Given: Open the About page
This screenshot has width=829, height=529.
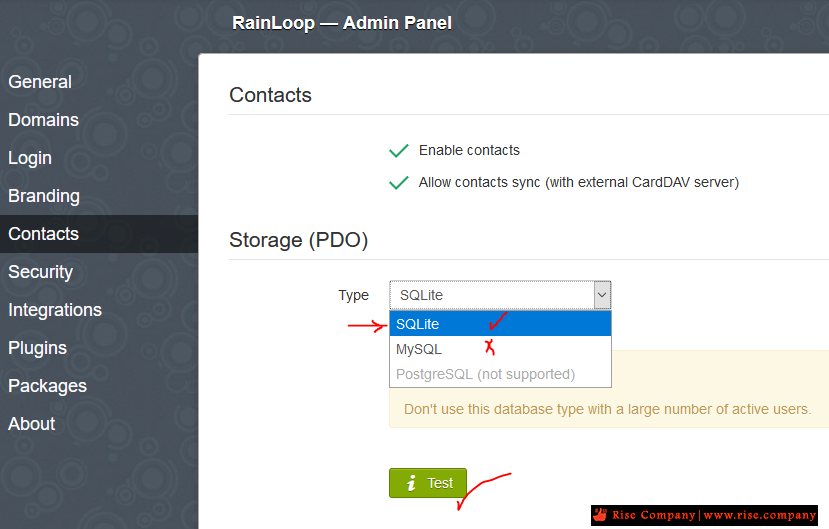Looking at the screenshot, I should [32, 424].
